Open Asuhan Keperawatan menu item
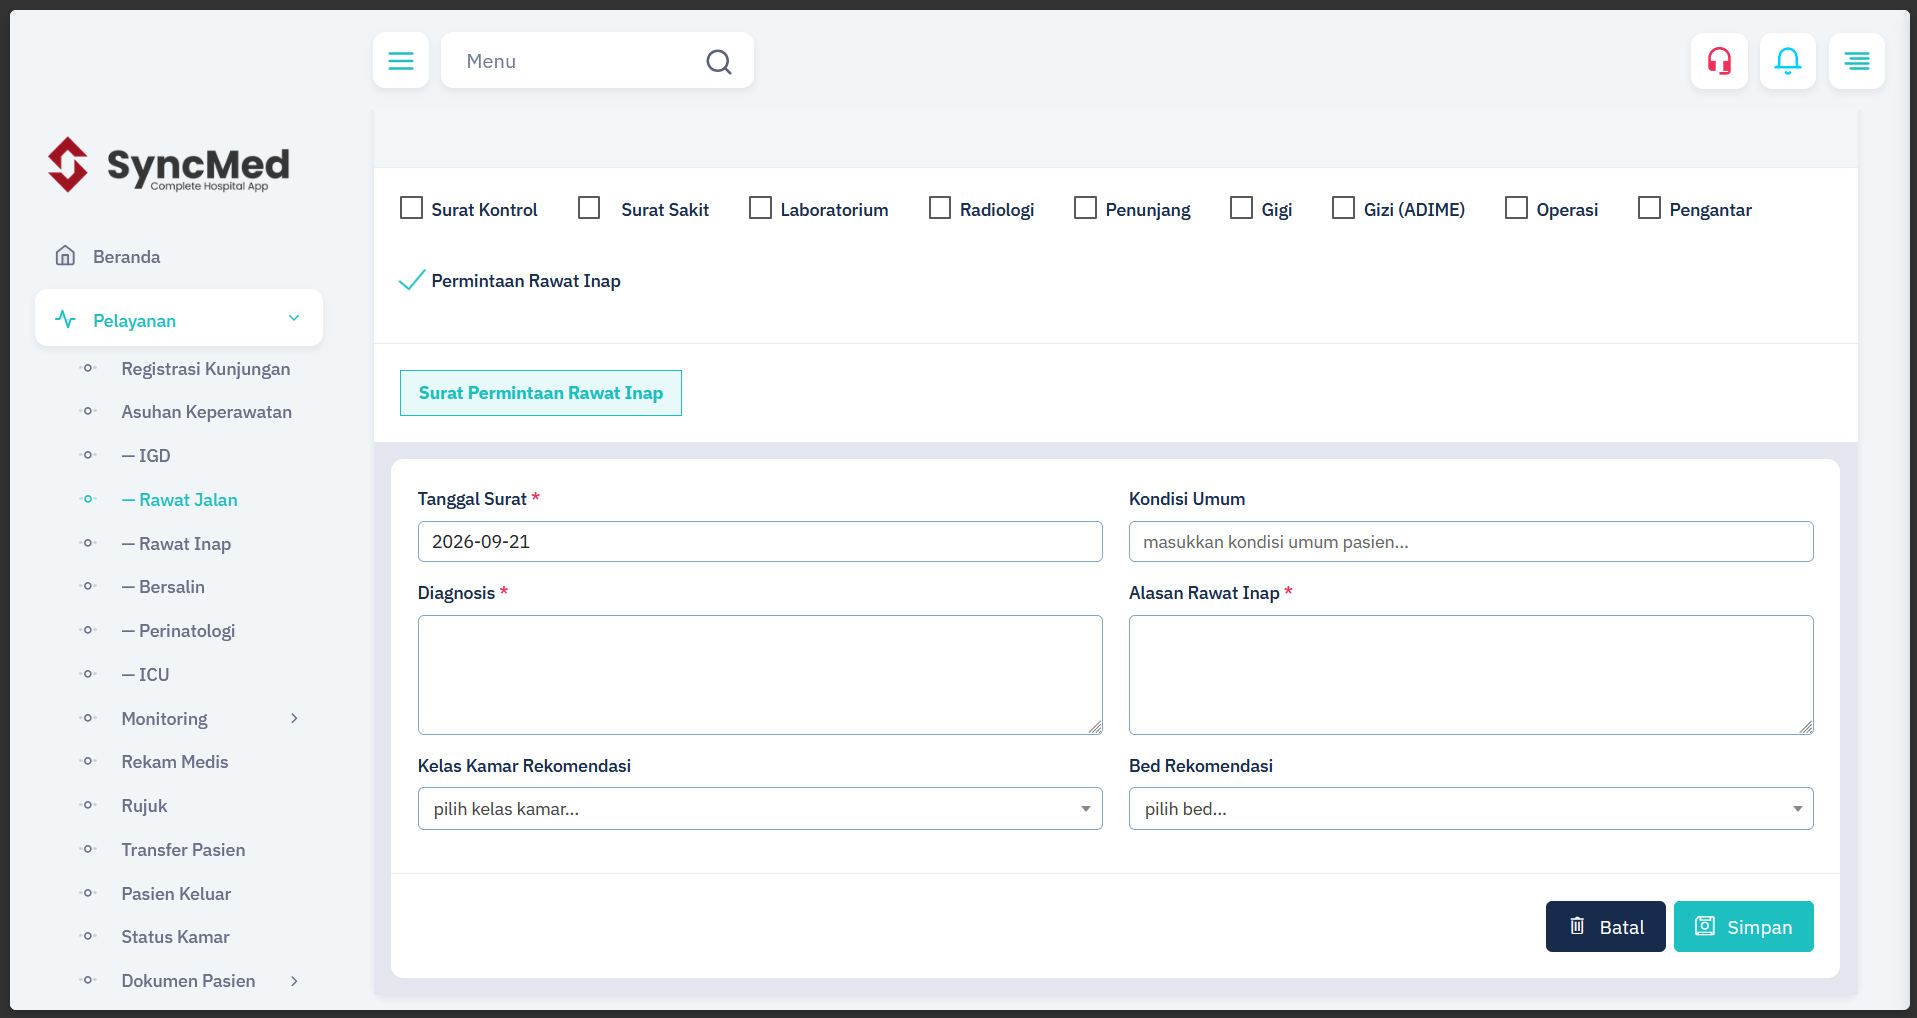1917x1018 pixels. [207, 412]
